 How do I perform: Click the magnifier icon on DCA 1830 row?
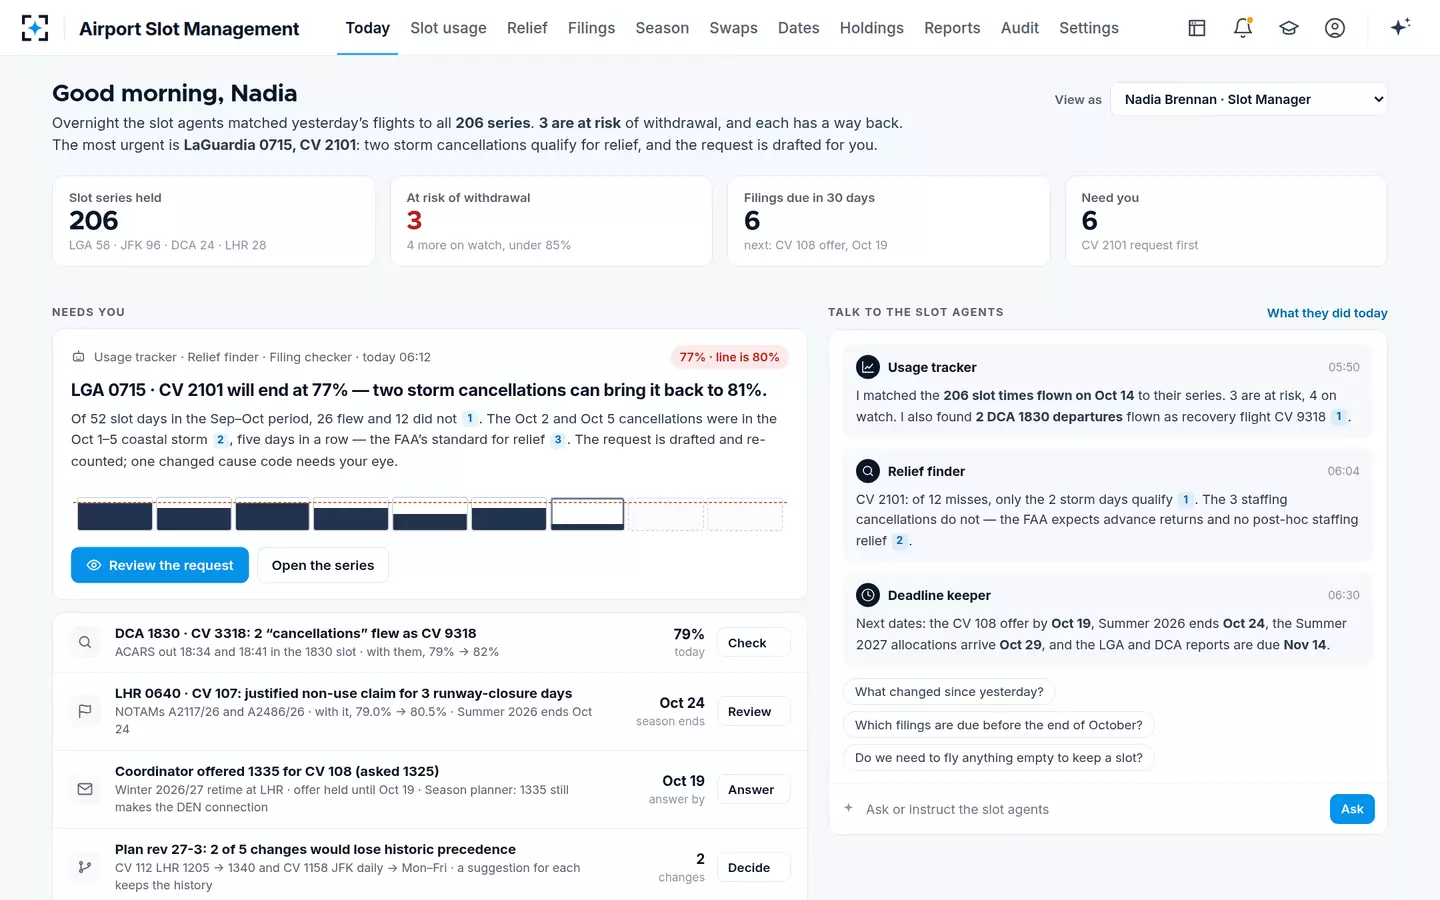(85, 642)
